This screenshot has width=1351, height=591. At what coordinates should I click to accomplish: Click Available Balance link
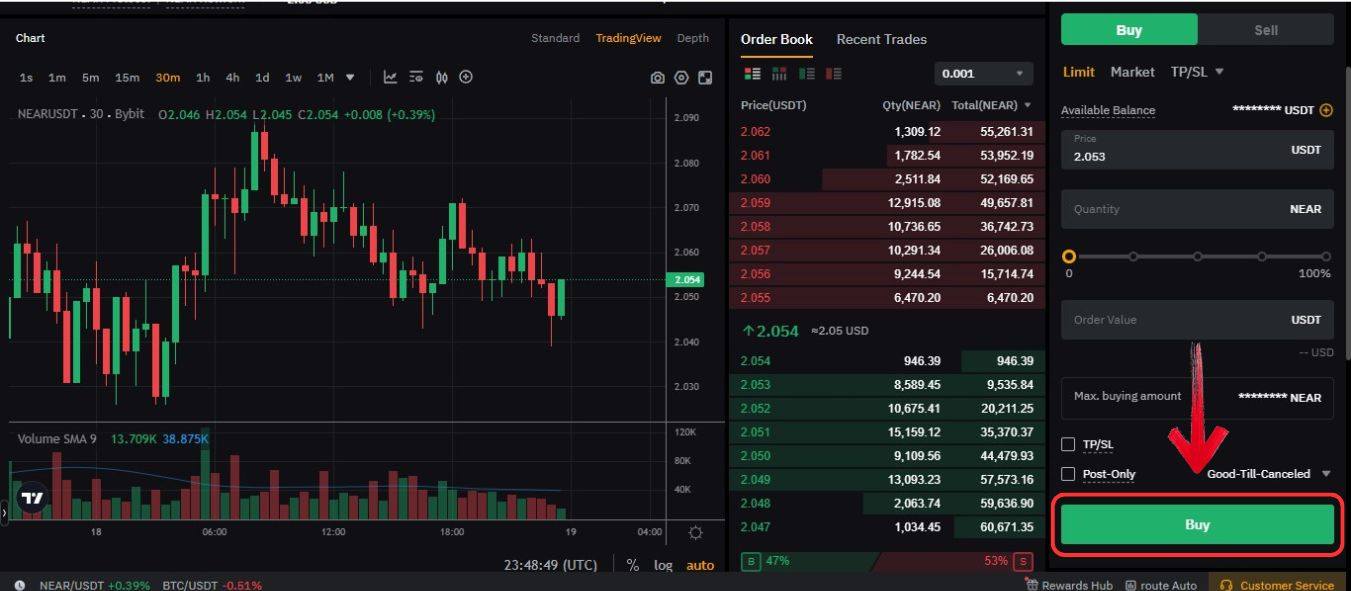click(x=1108, y=110)
